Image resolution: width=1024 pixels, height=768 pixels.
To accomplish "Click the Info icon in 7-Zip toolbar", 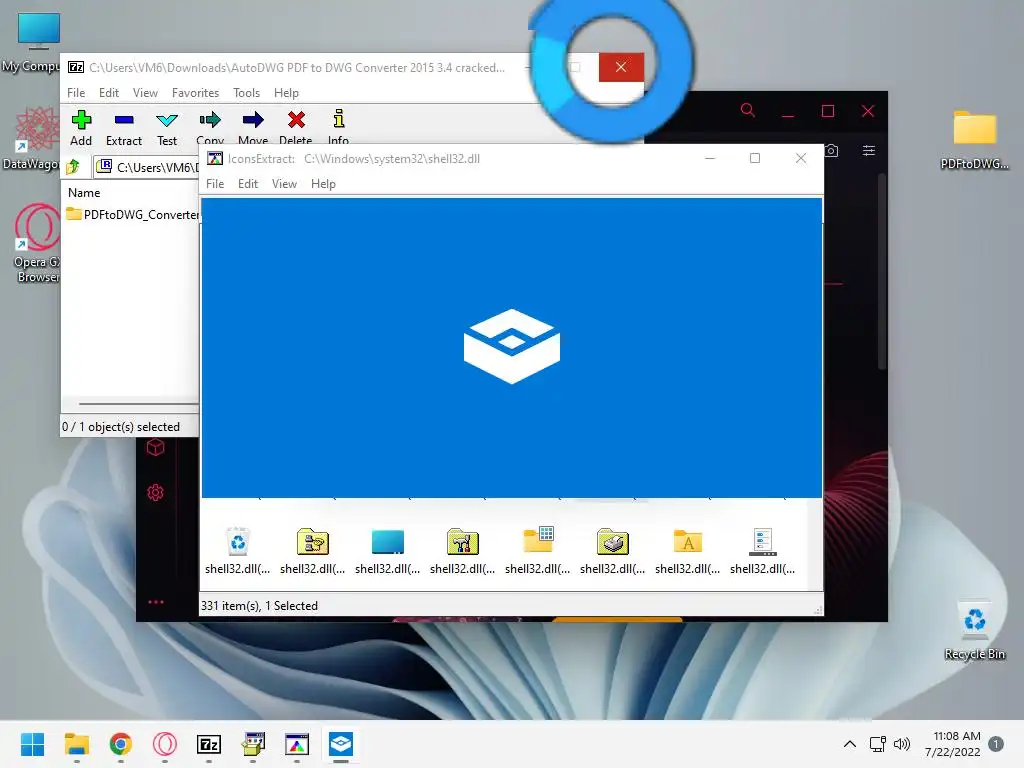I will [338, 127].
